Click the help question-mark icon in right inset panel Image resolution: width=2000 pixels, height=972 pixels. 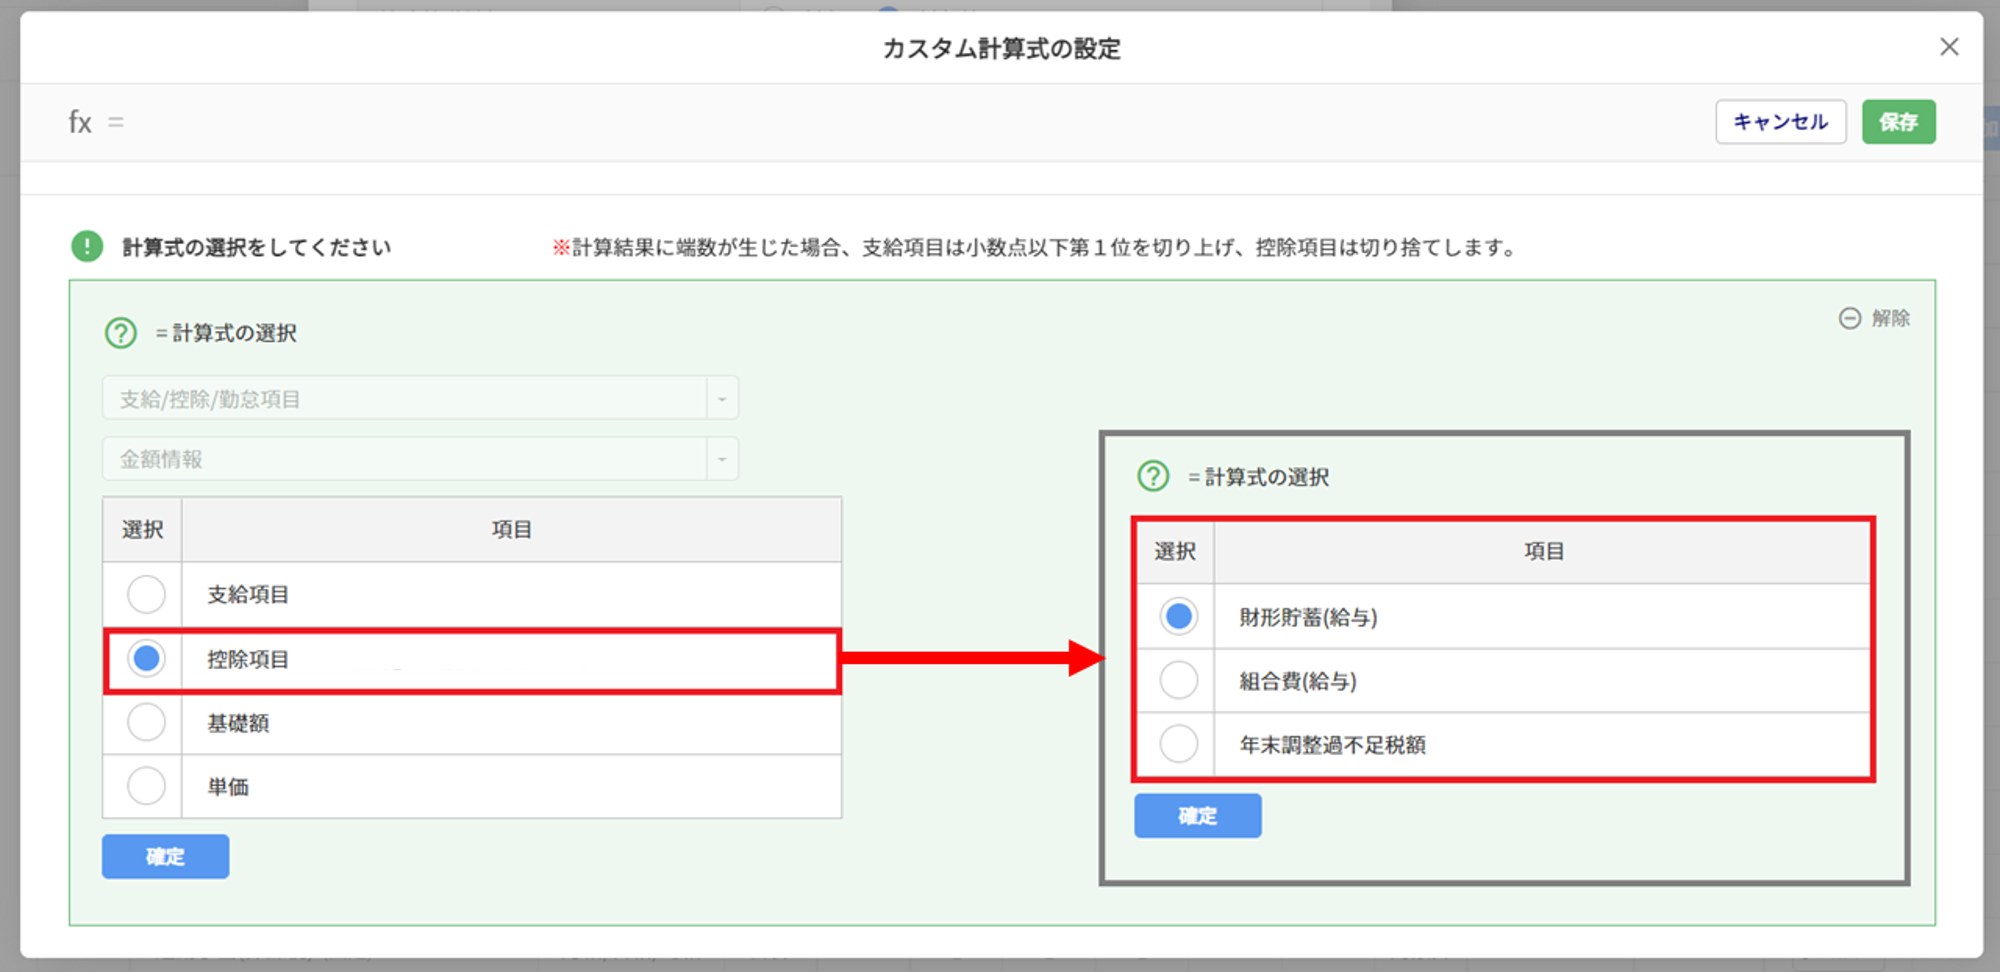click(x=1153, y=476)
